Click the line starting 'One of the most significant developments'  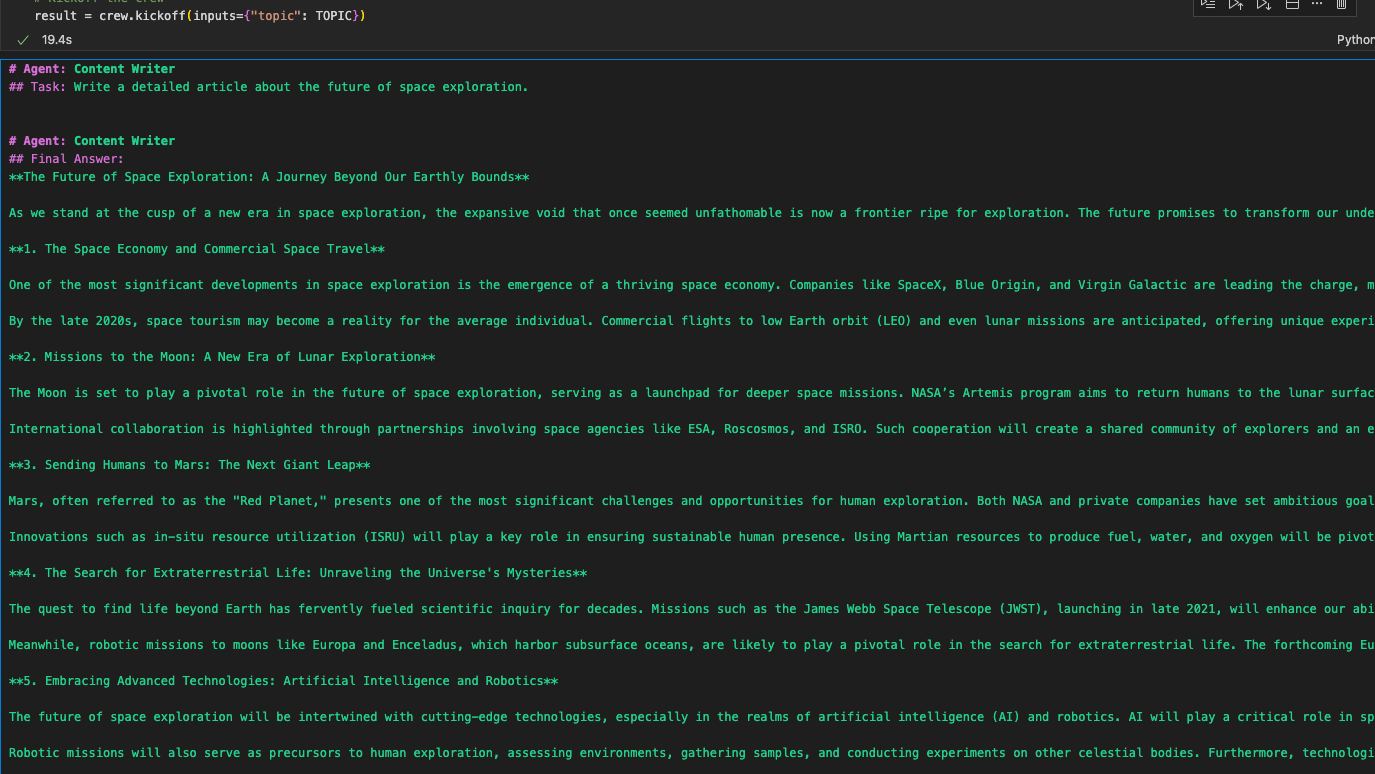pos(692,285)
